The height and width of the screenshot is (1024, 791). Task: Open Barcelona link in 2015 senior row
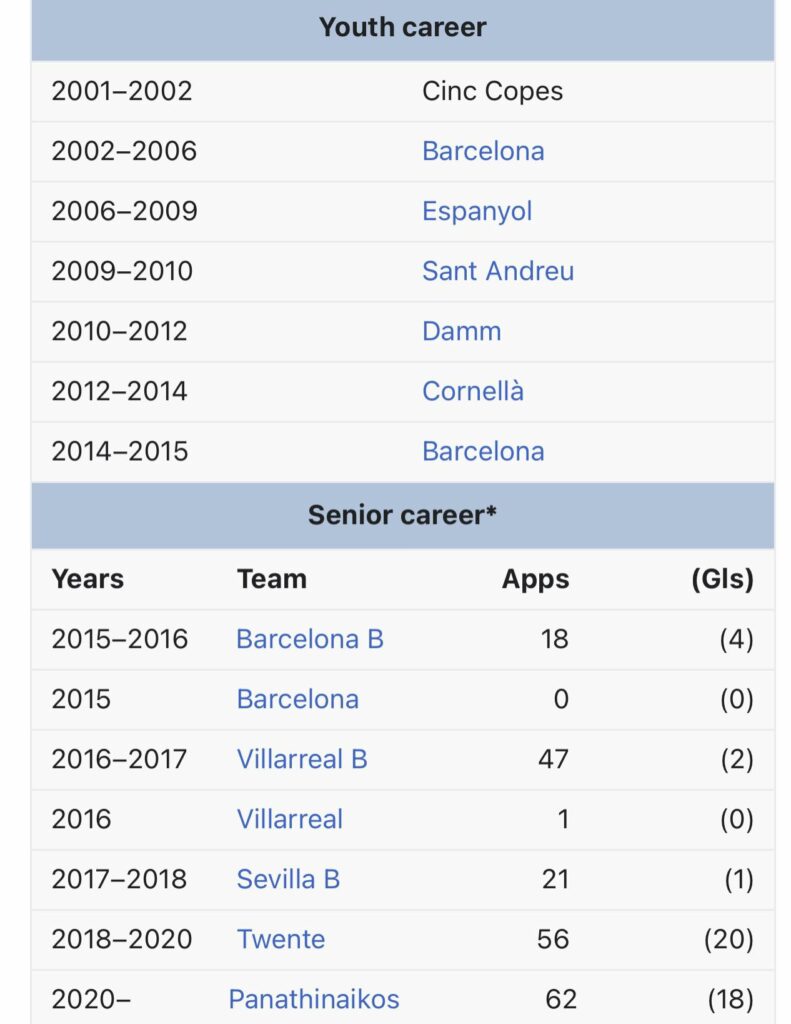[297, 699]
